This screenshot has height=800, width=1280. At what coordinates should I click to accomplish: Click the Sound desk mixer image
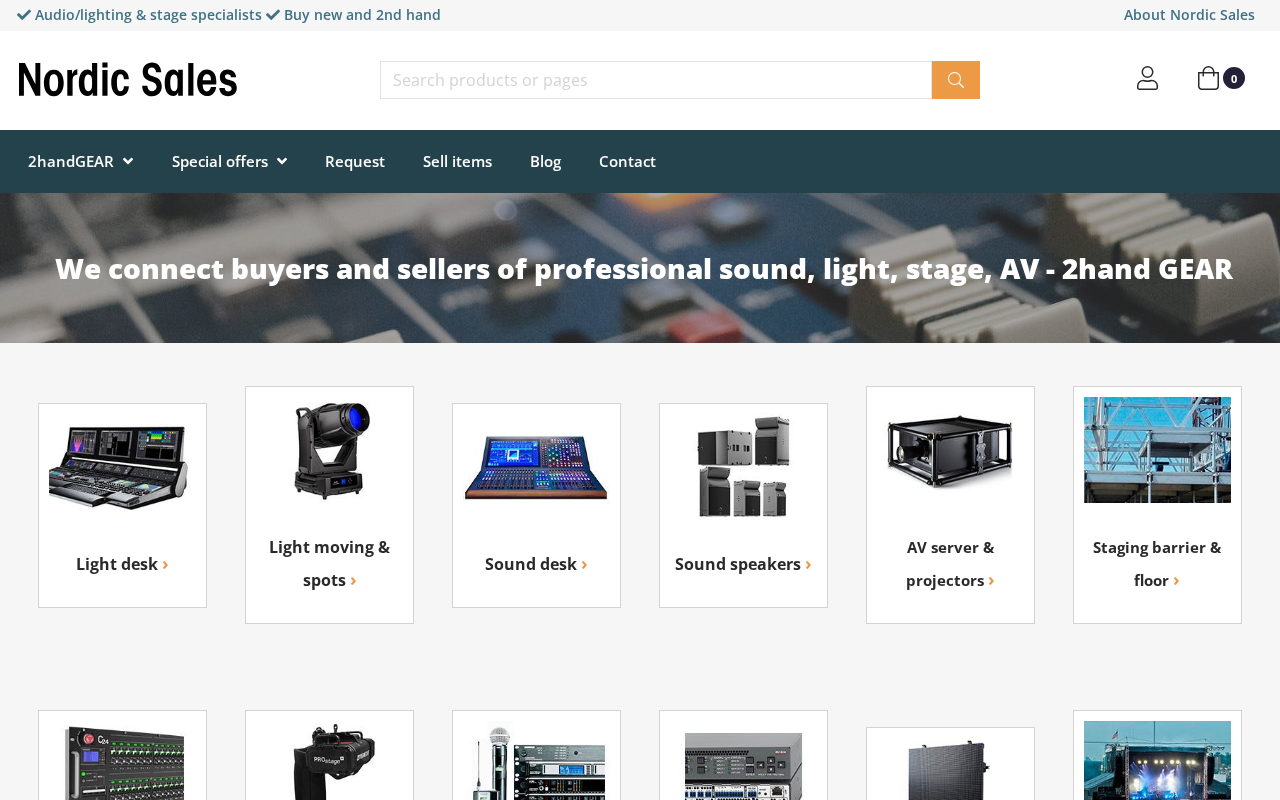pyautogui.click(x=536, y=467)
